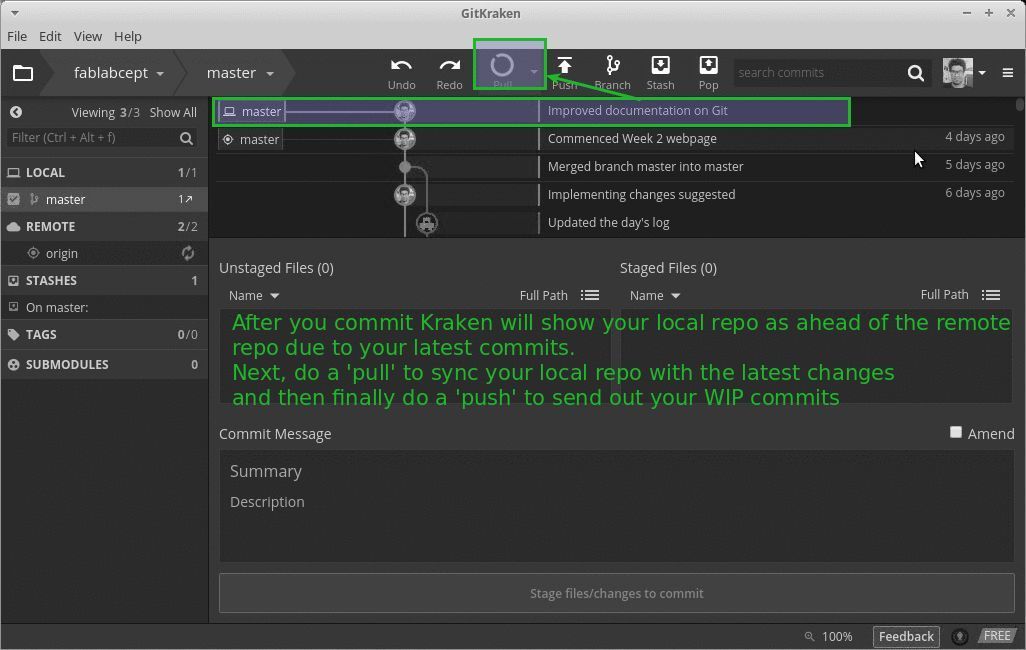Screen dimensions: 1026x650
Task: Click the search commits field
Action: 819,73
